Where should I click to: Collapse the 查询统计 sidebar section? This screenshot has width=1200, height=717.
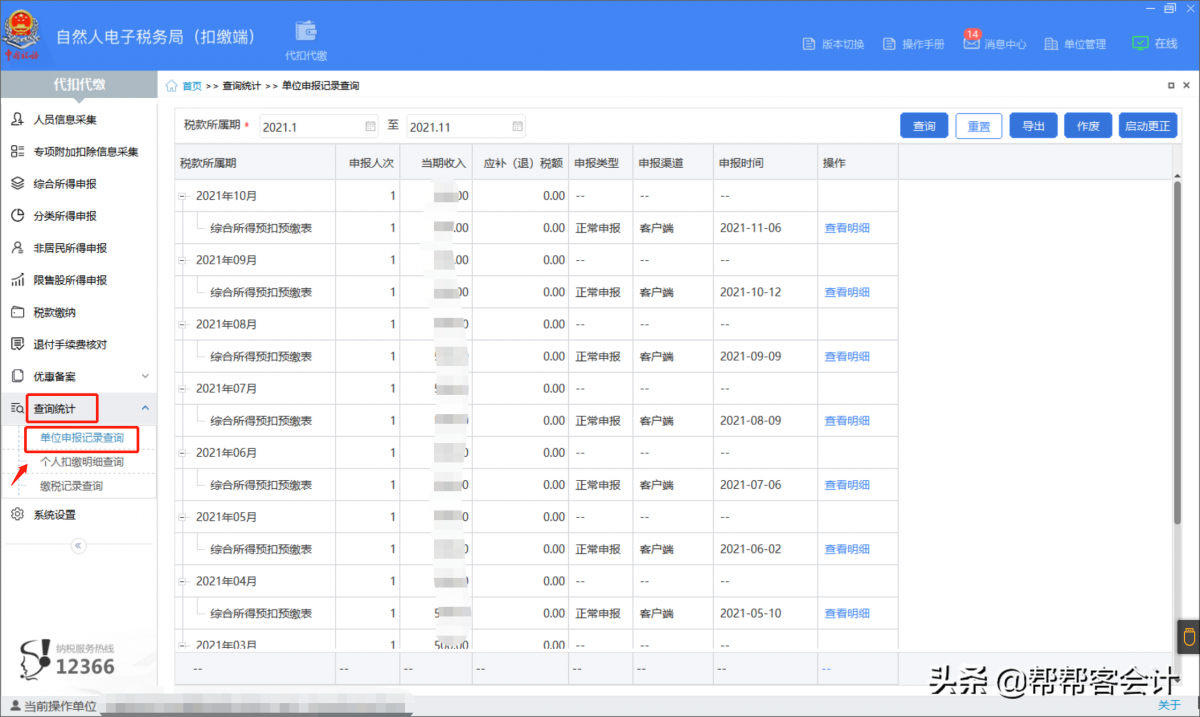[145, 408]
